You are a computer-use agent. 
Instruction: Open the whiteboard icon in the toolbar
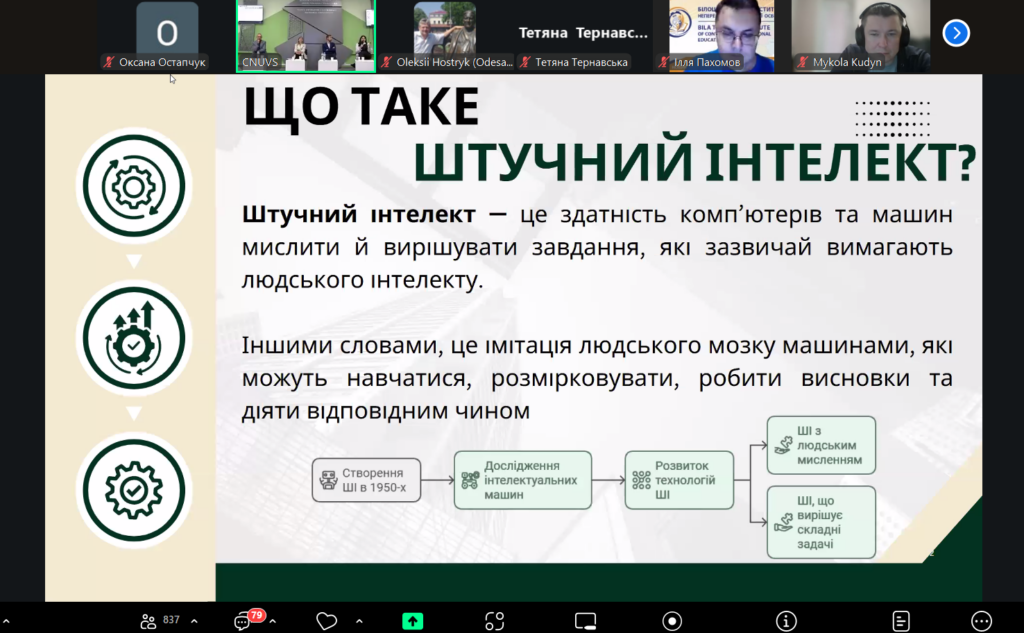tap(585, 621)
